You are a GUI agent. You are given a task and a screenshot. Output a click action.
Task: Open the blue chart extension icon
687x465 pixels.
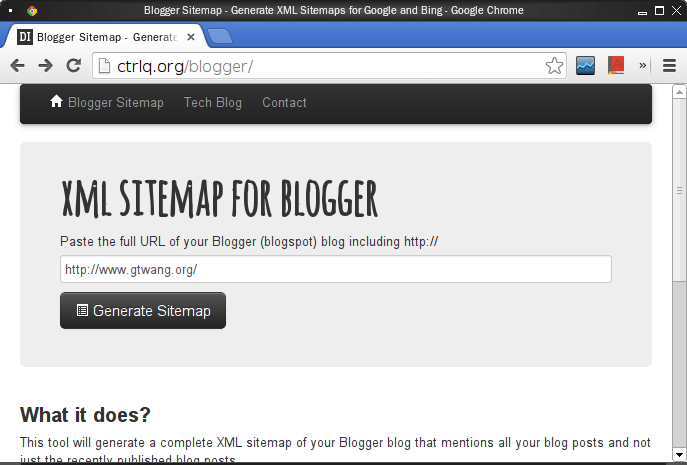(585, 66)
